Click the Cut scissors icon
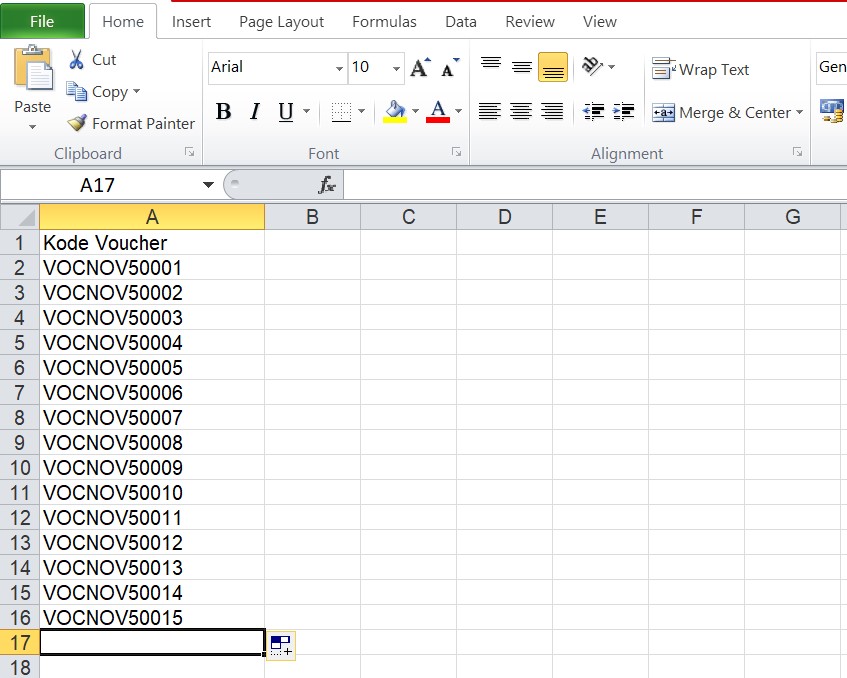The width and height of the screenshot is (847, 678). point(76,59)
